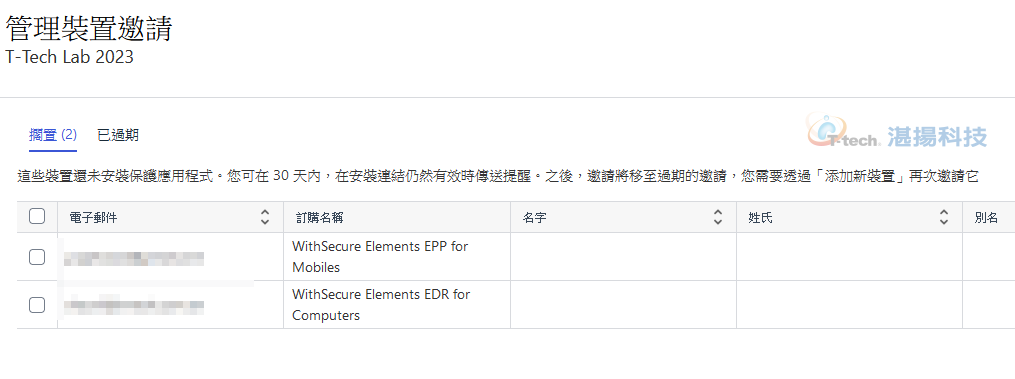Check the EDR for Computers row checkbox
The height and width of the screenshot is (379, 1015).
(x=37, y=304)
